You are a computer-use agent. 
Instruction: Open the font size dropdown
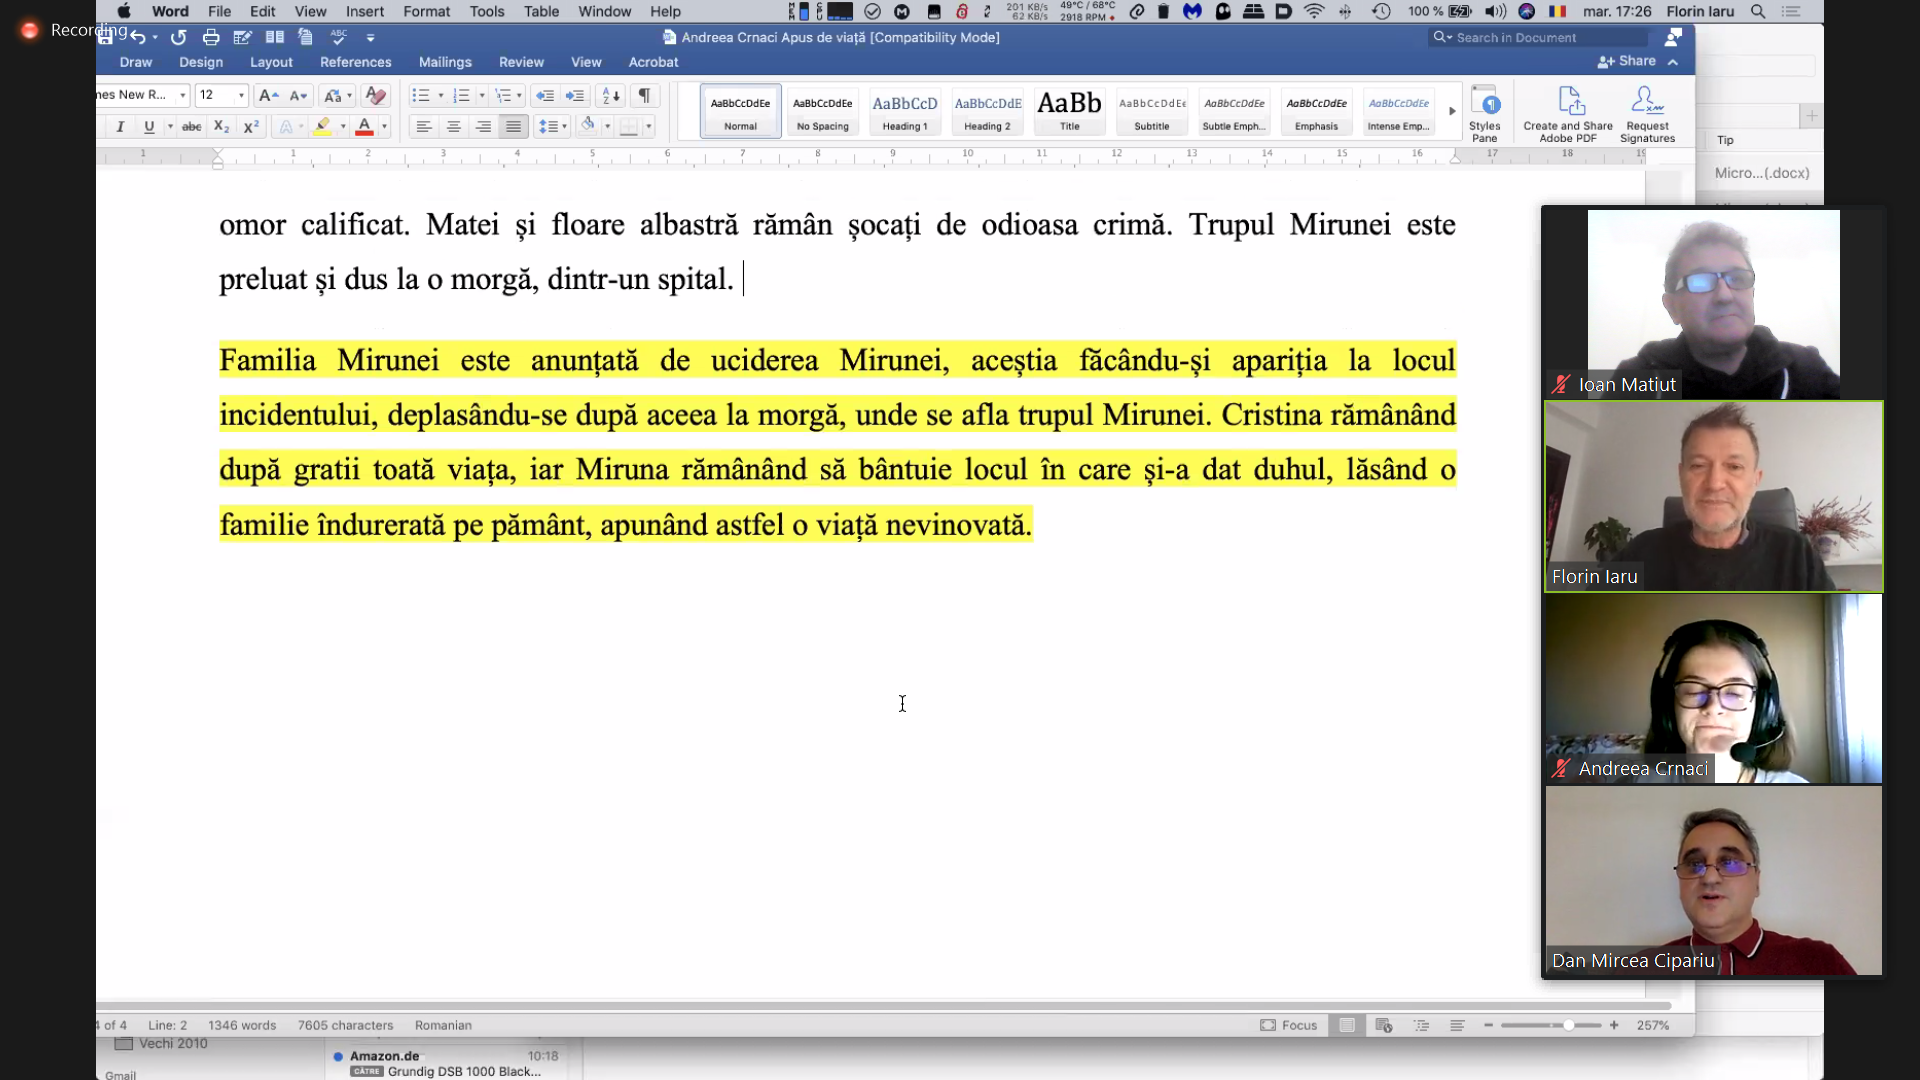pyautogui.click(x=241, y=96)
